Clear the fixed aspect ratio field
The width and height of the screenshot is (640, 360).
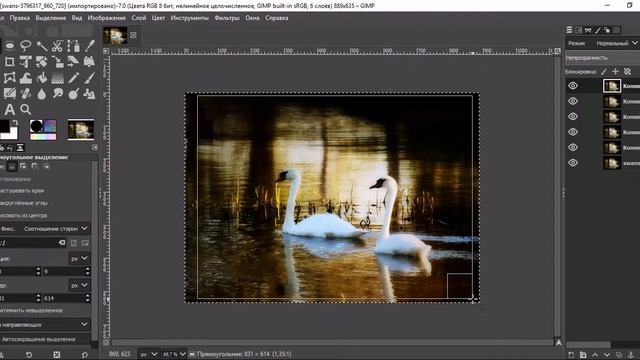click(x=62, y=242)
